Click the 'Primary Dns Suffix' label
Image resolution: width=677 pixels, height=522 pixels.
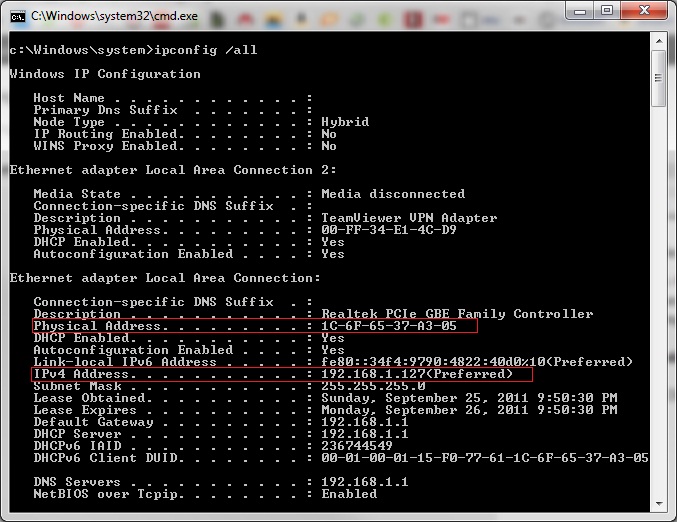(105, 110)
